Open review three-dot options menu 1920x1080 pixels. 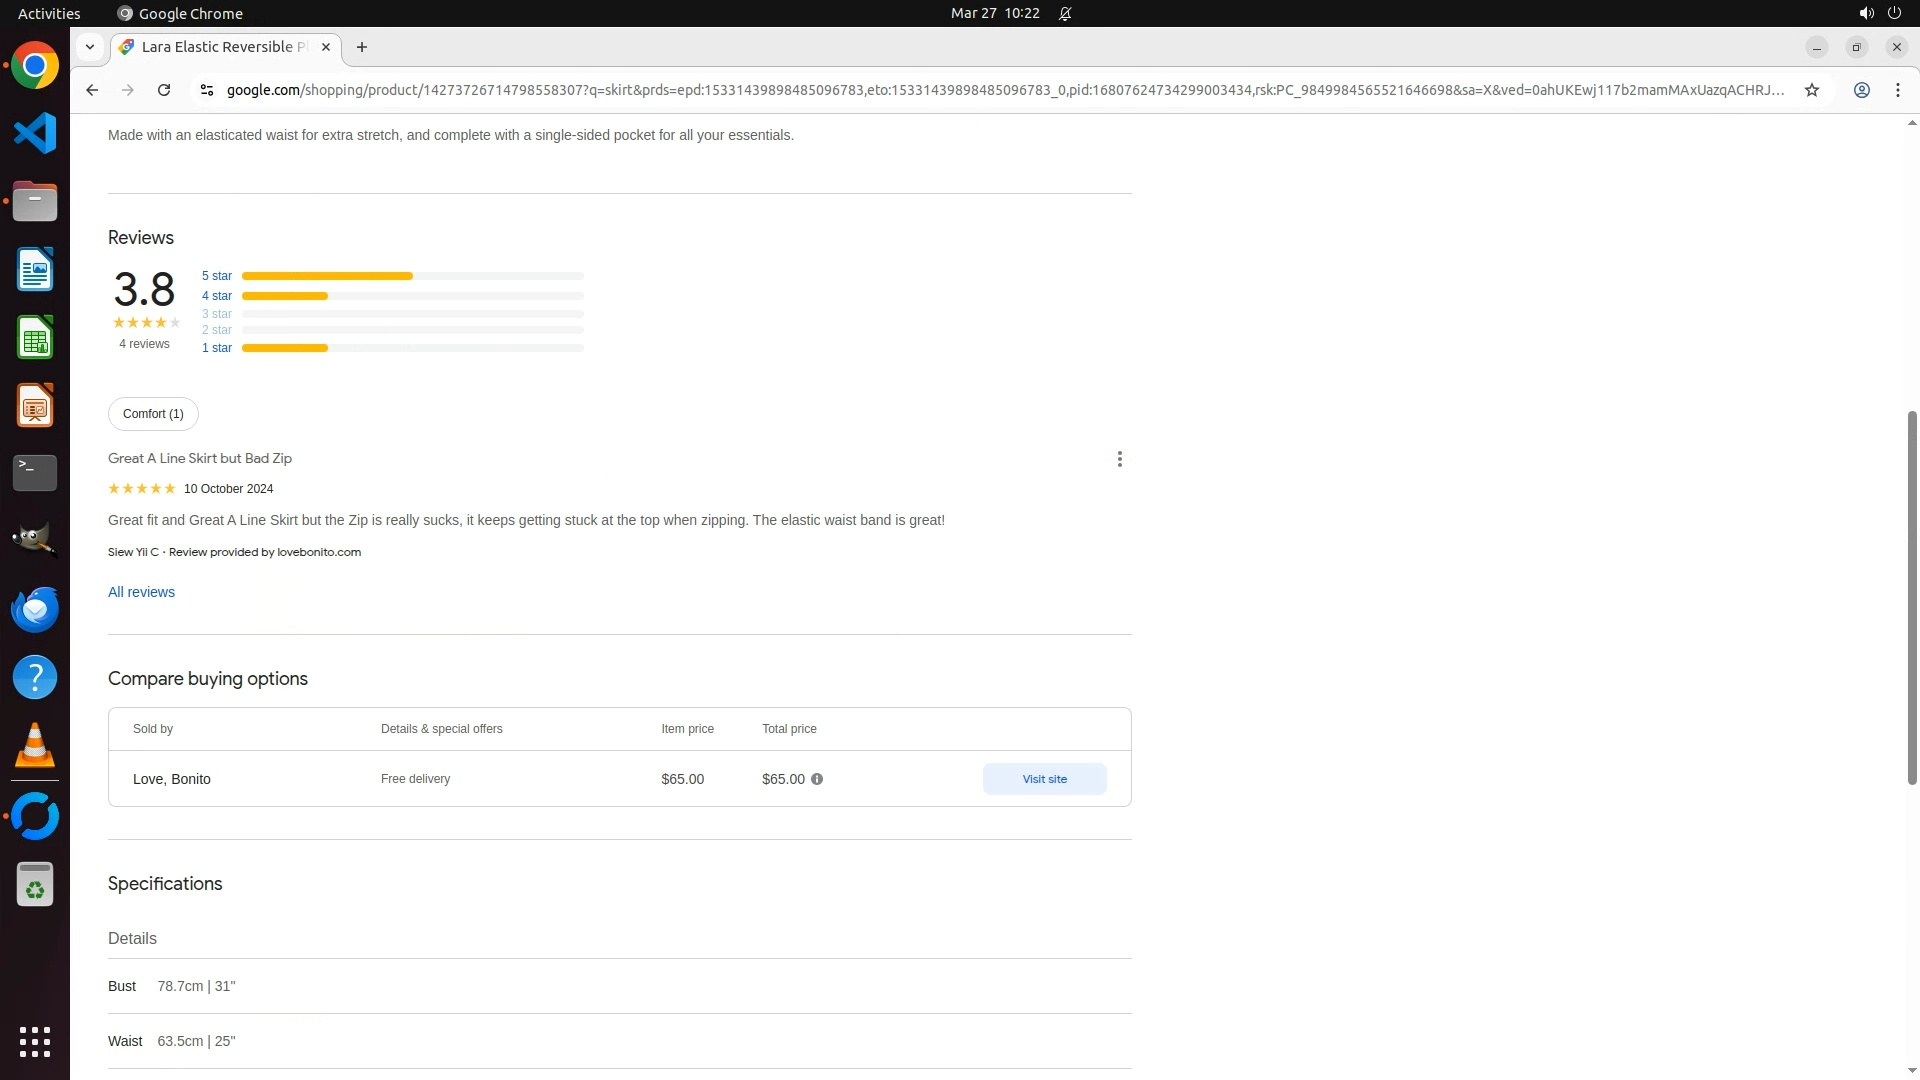1119,459
